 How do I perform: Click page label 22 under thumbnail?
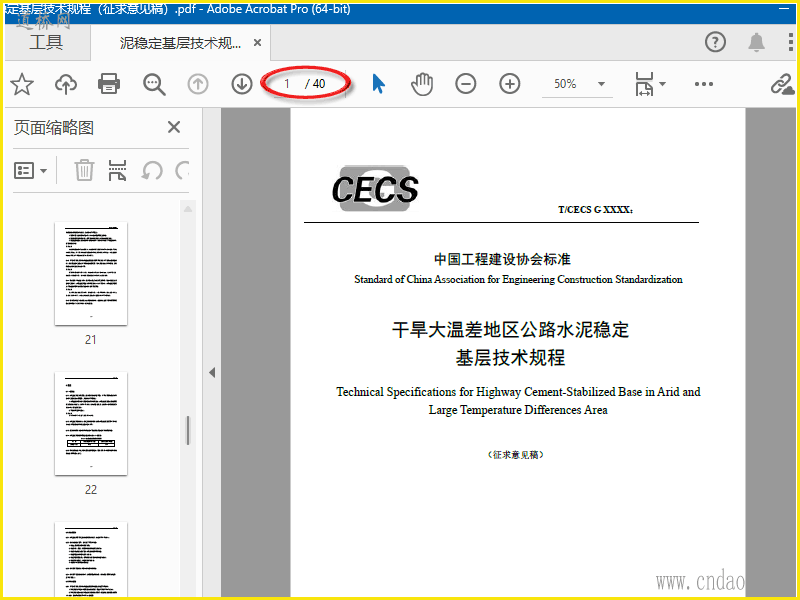[91, 490]
